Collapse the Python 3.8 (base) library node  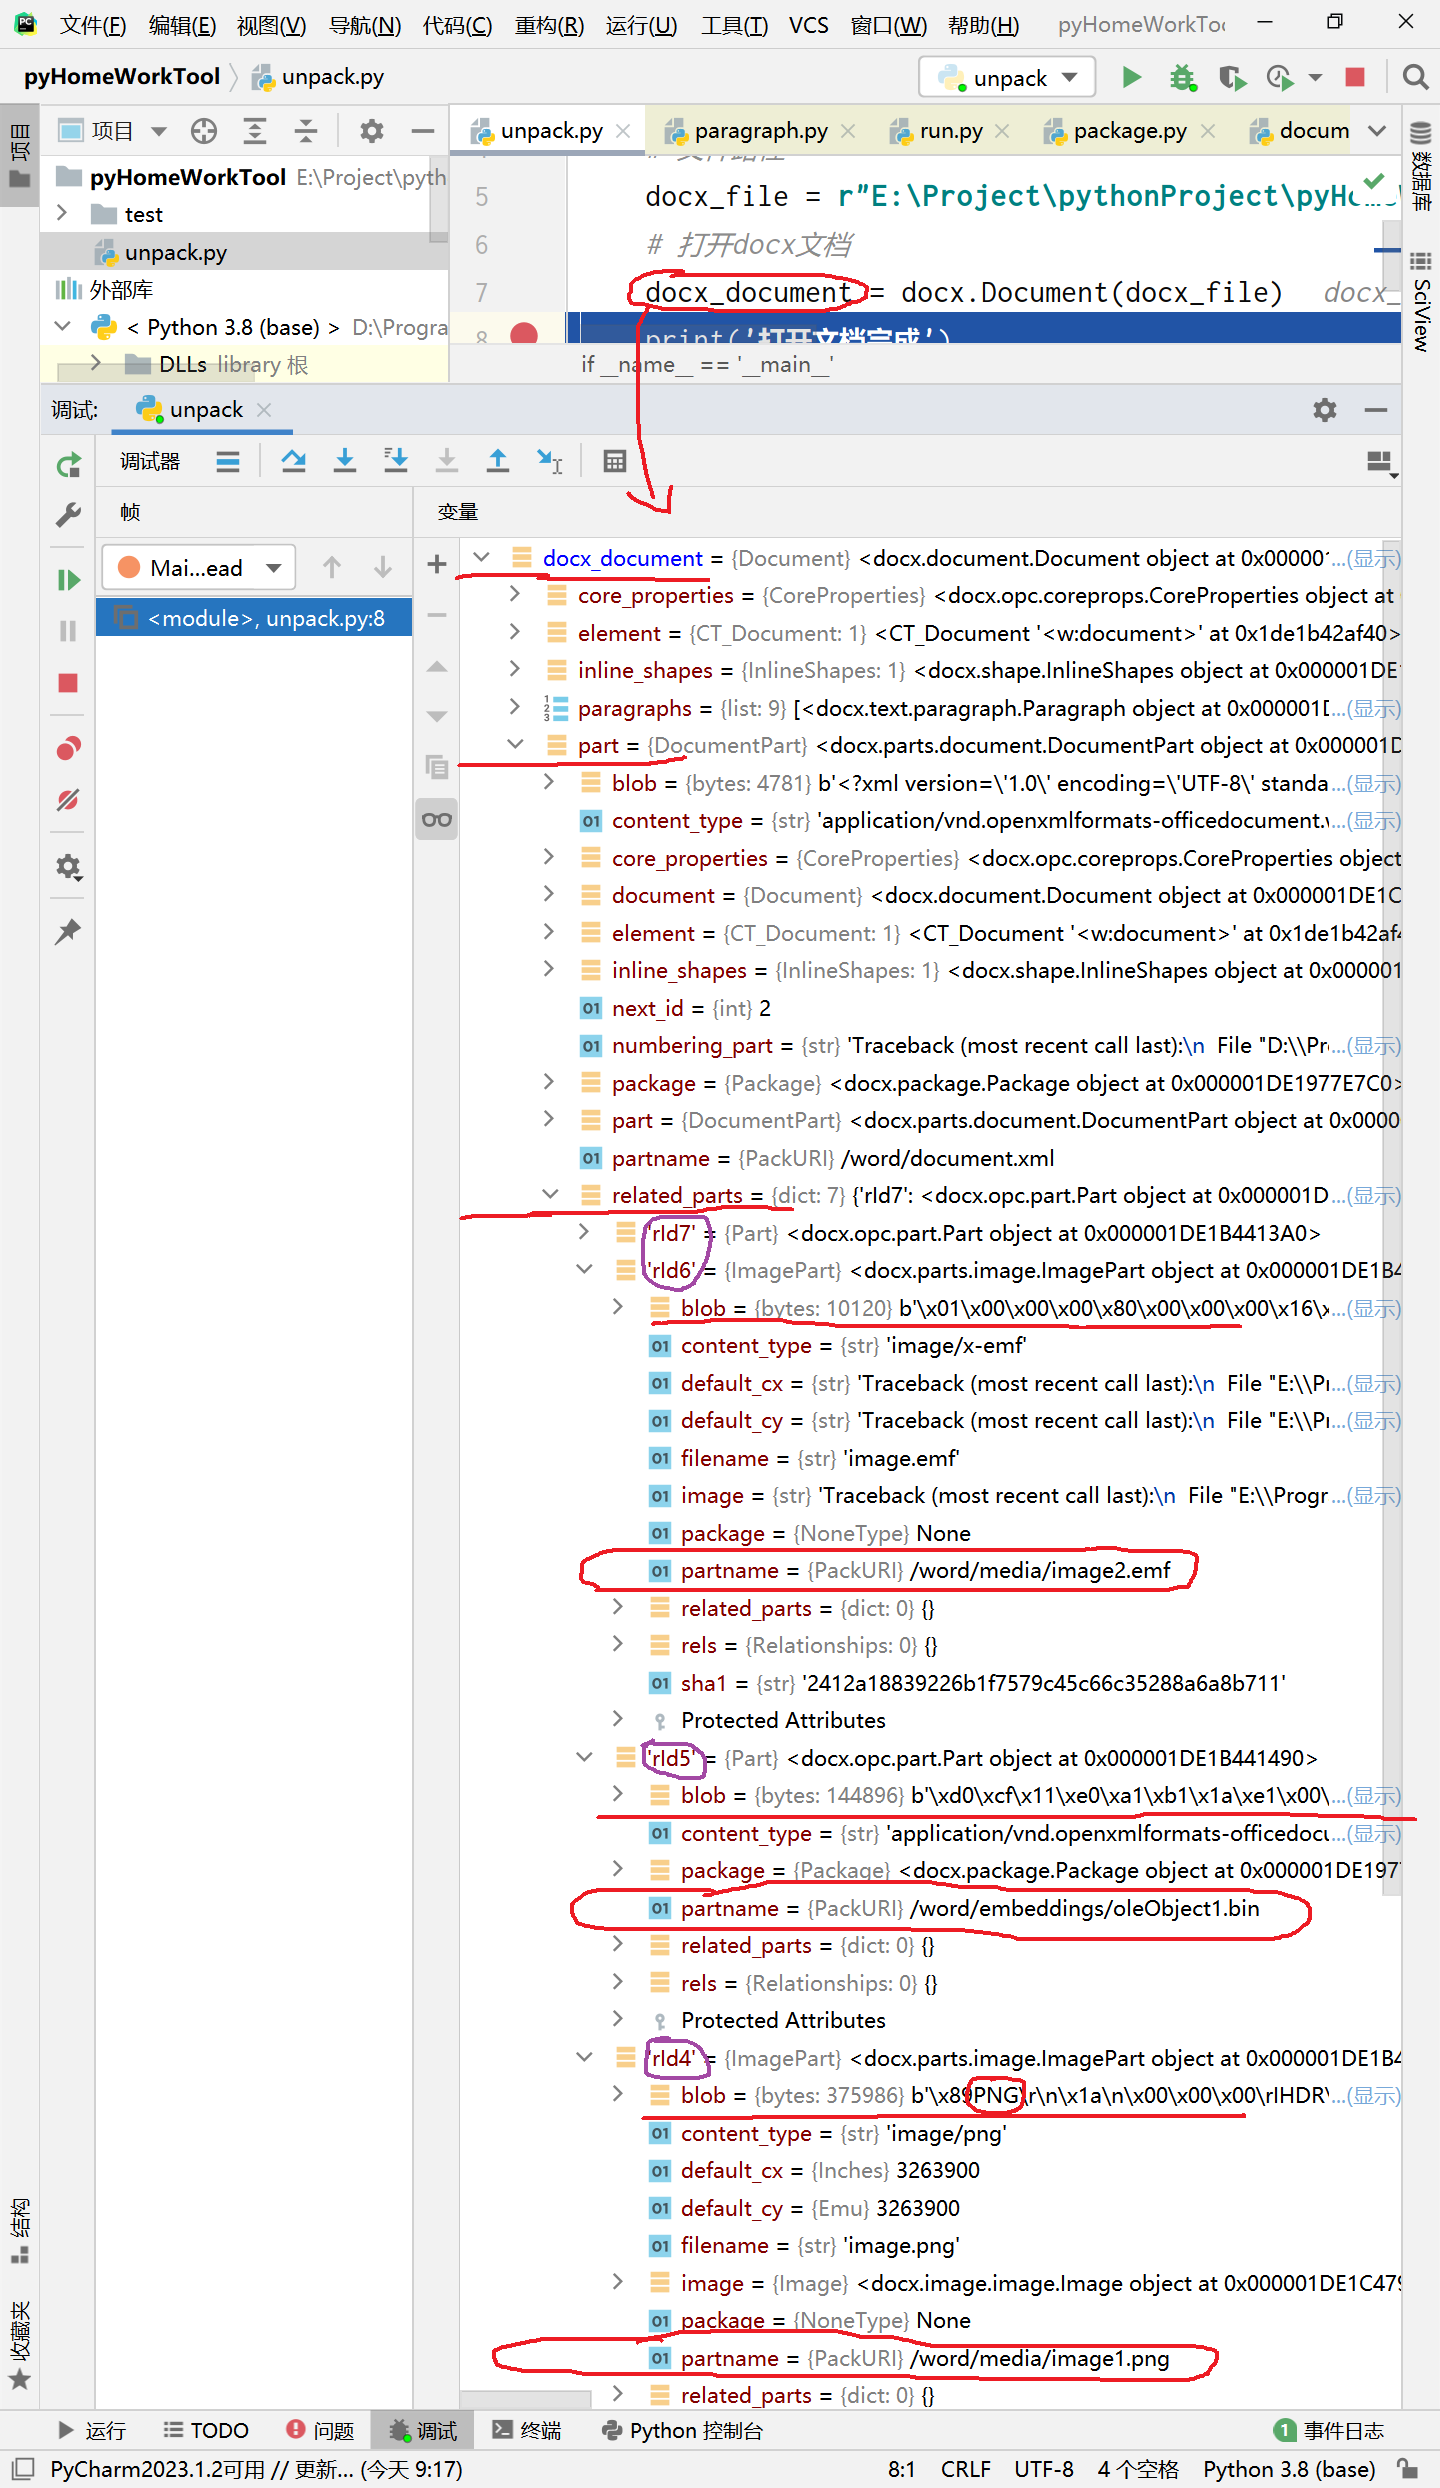tap(62, 327)
